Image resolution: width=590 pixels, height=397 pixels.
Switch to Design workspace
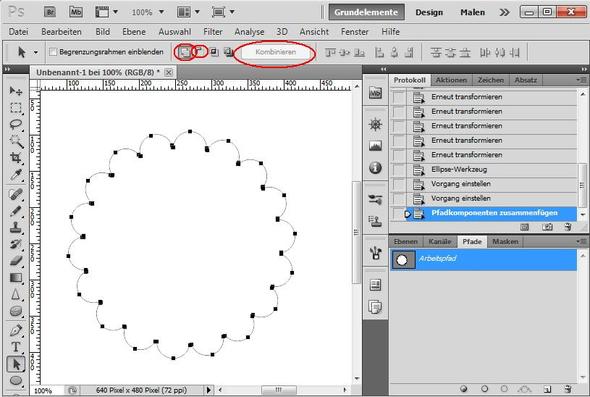tap(429, 12)
